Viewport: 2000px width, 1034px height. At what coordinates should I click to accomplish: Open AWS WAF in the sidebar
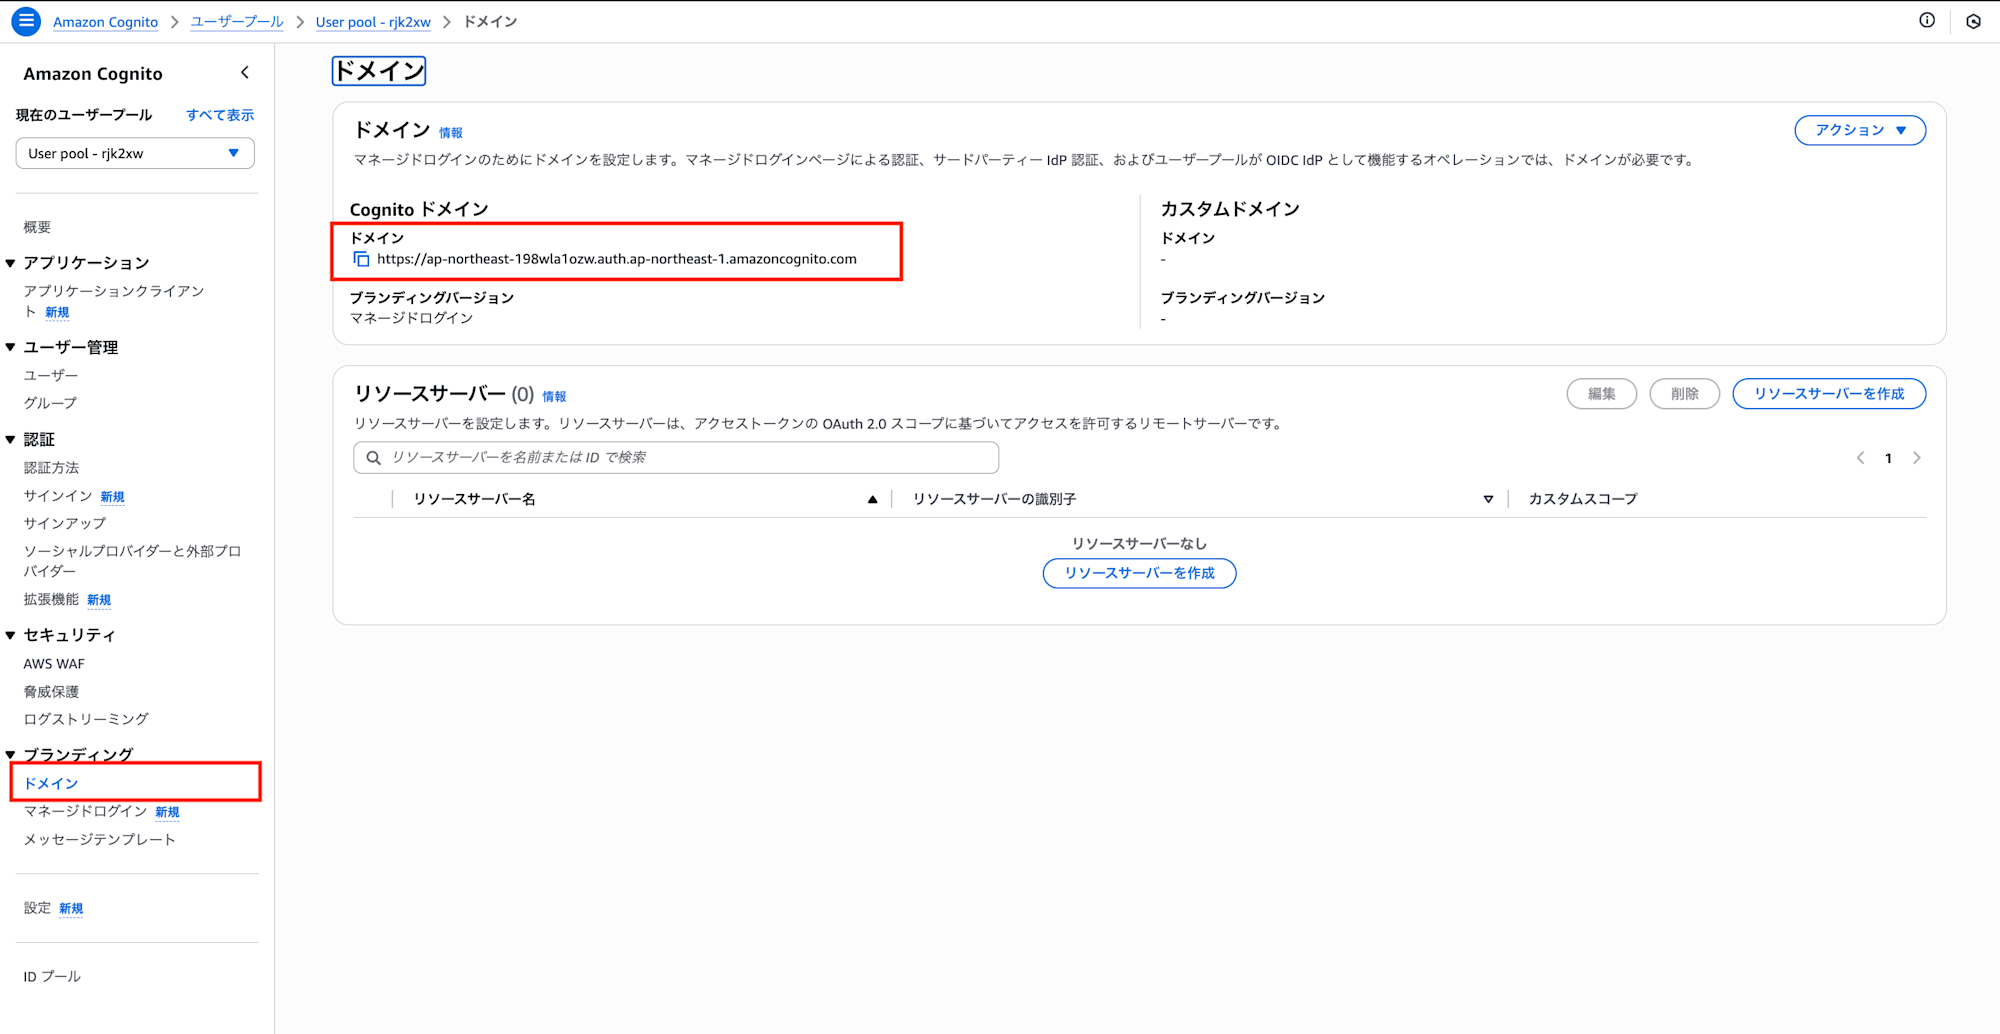(x=54, y=664)
